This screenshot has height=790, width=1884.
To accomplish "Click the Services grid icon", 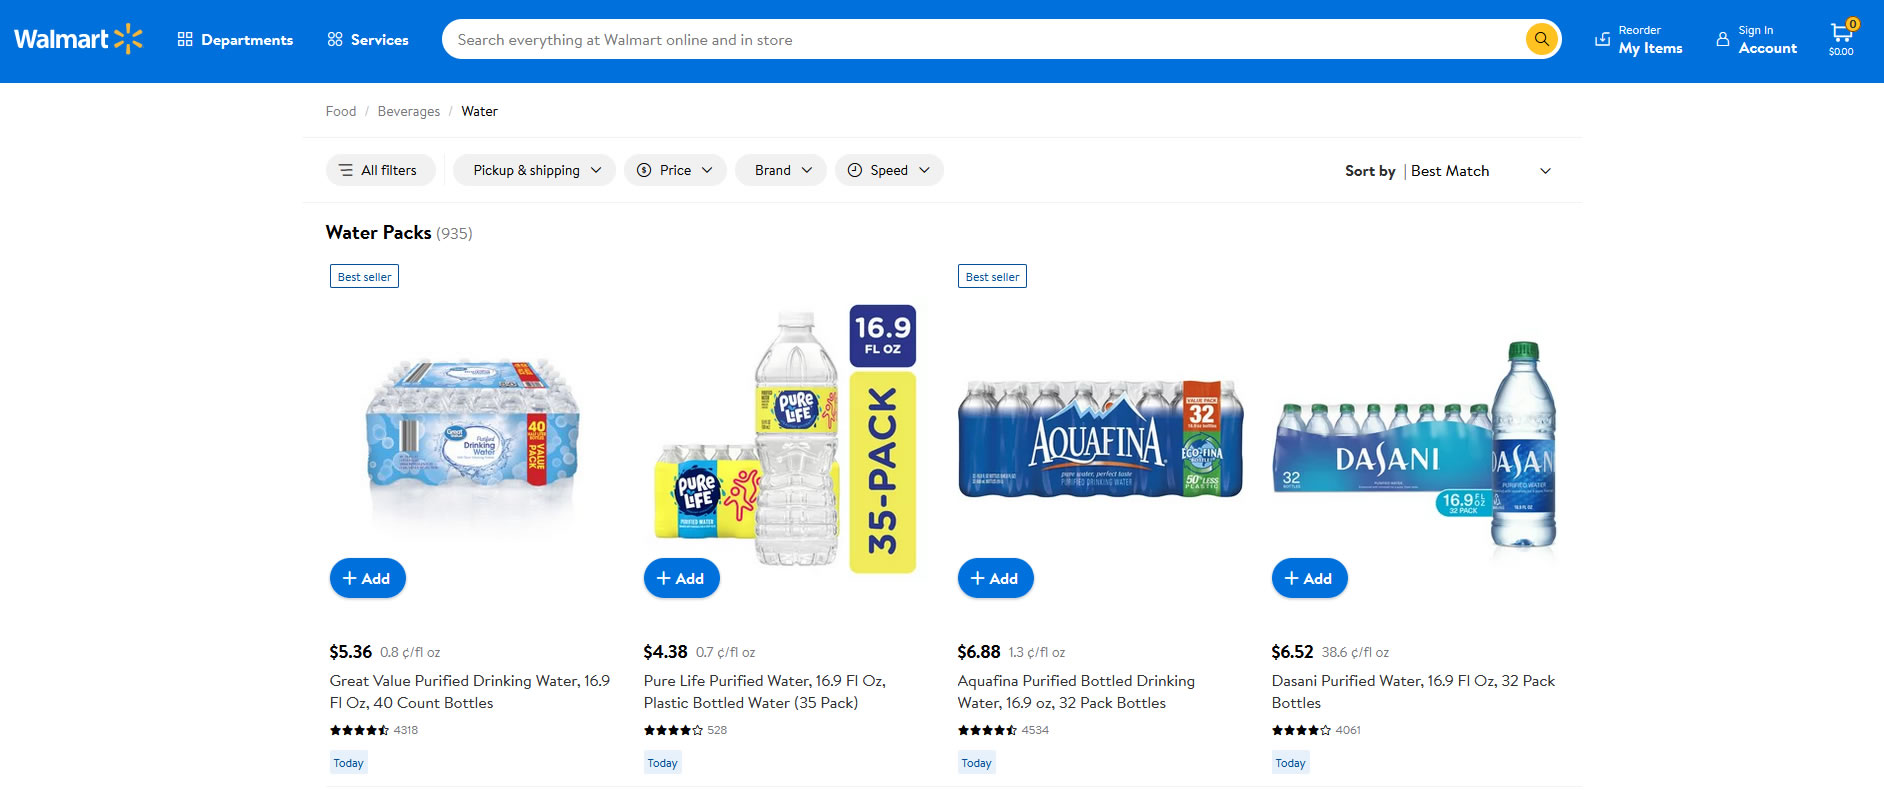I will point(334,39).
